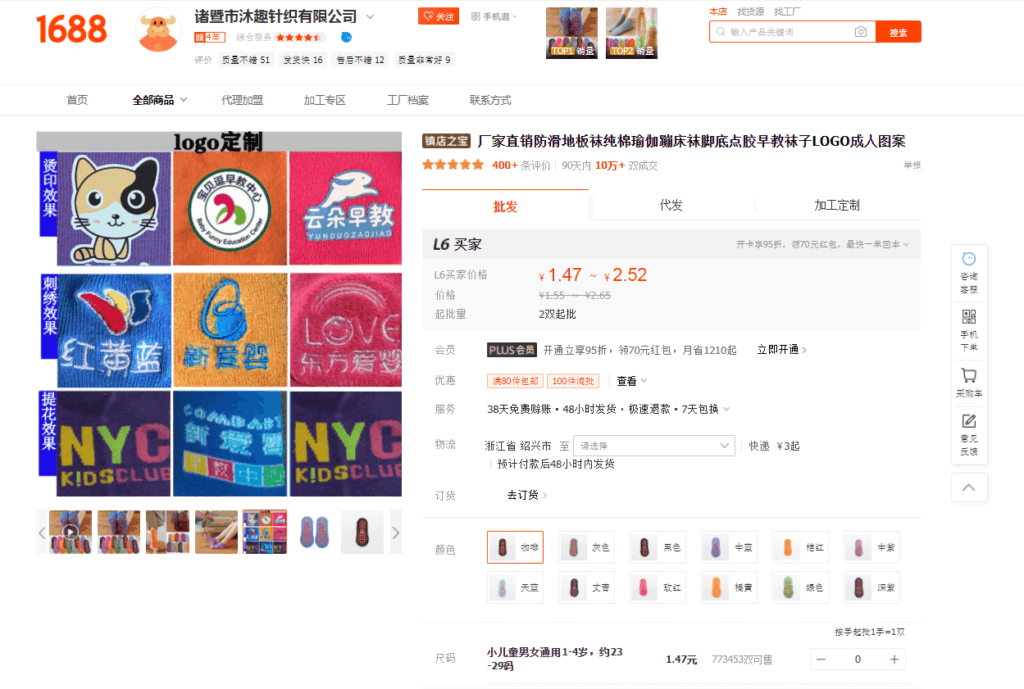1024x689 pixels.
Task: Expand the store name dropdown arrow
Action: pyautogui.click(x=370, y=16)
